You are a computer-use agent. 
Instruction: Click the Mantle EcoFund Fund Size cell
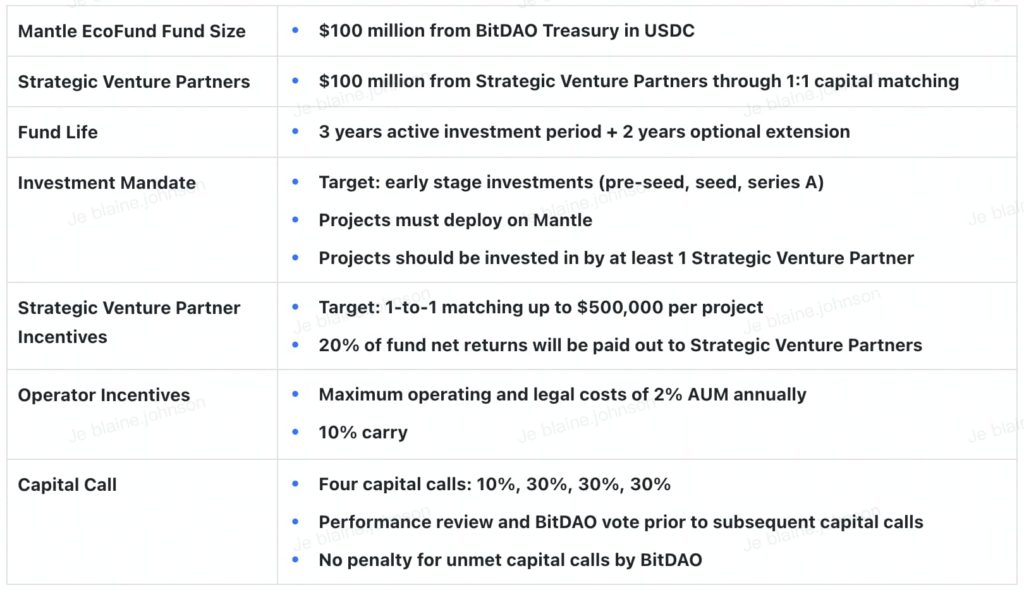tap(132, 31)
